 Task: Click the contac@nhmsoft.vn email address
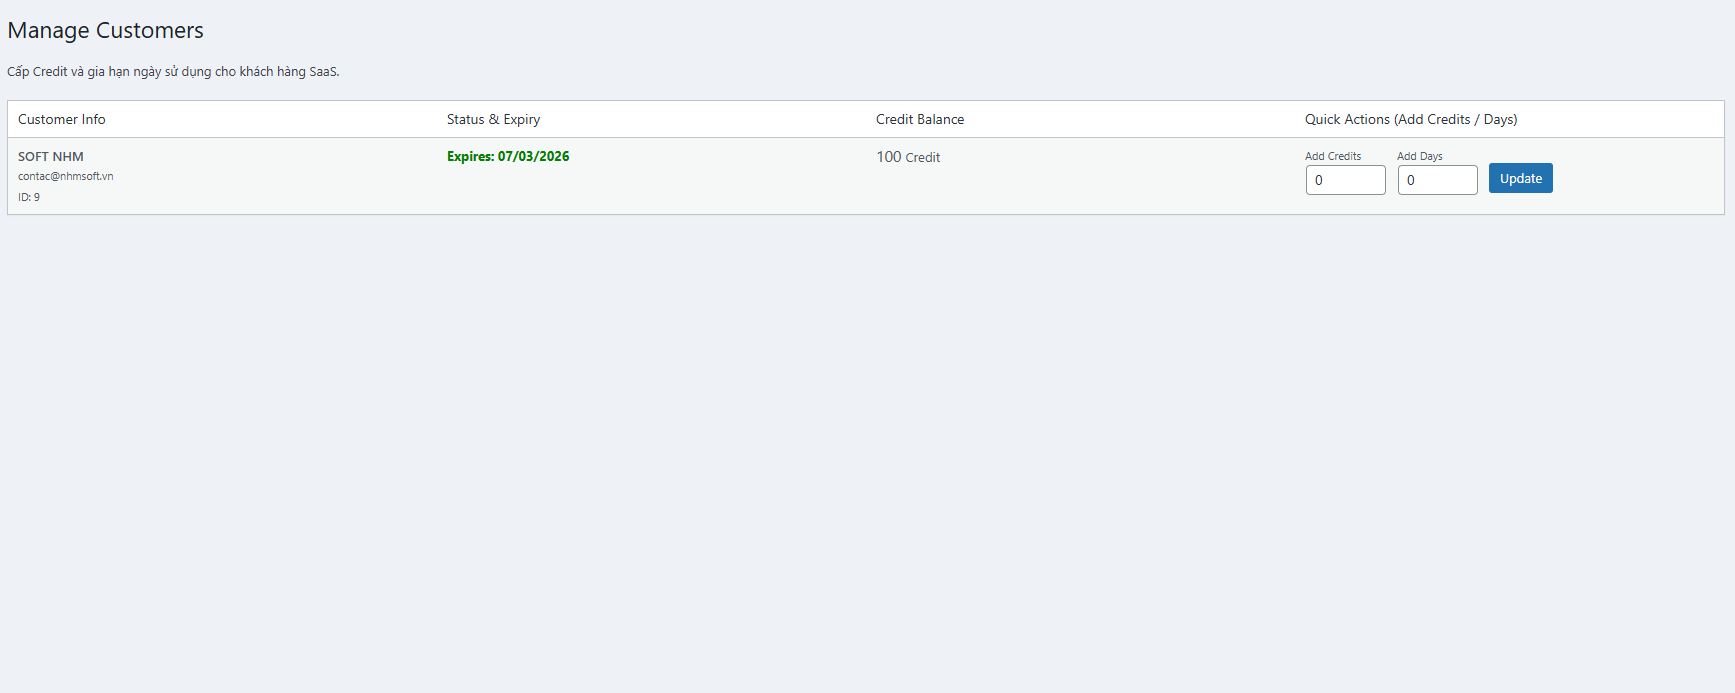click(x=65, y=176)
